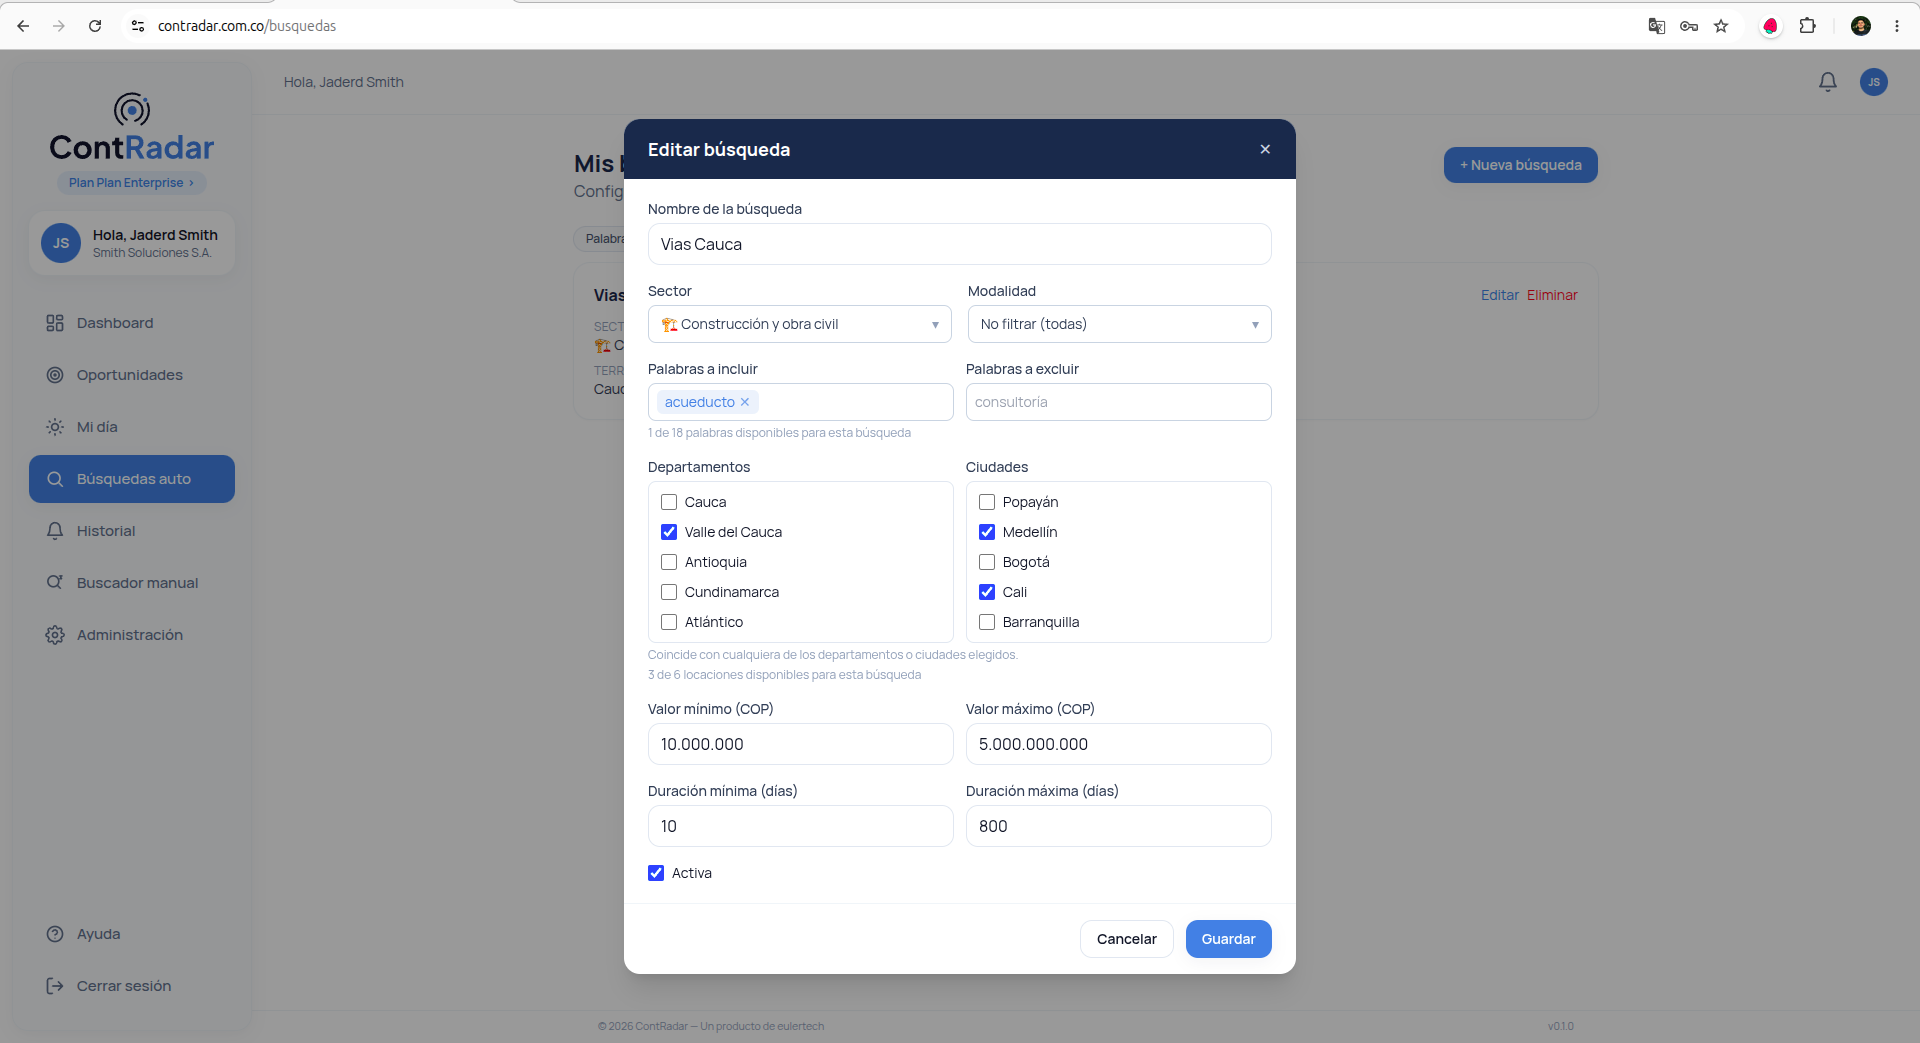This screenshot has height=1043, width=1920.
Task: Reload the page with refresh icon
Action: click(95, 26)
